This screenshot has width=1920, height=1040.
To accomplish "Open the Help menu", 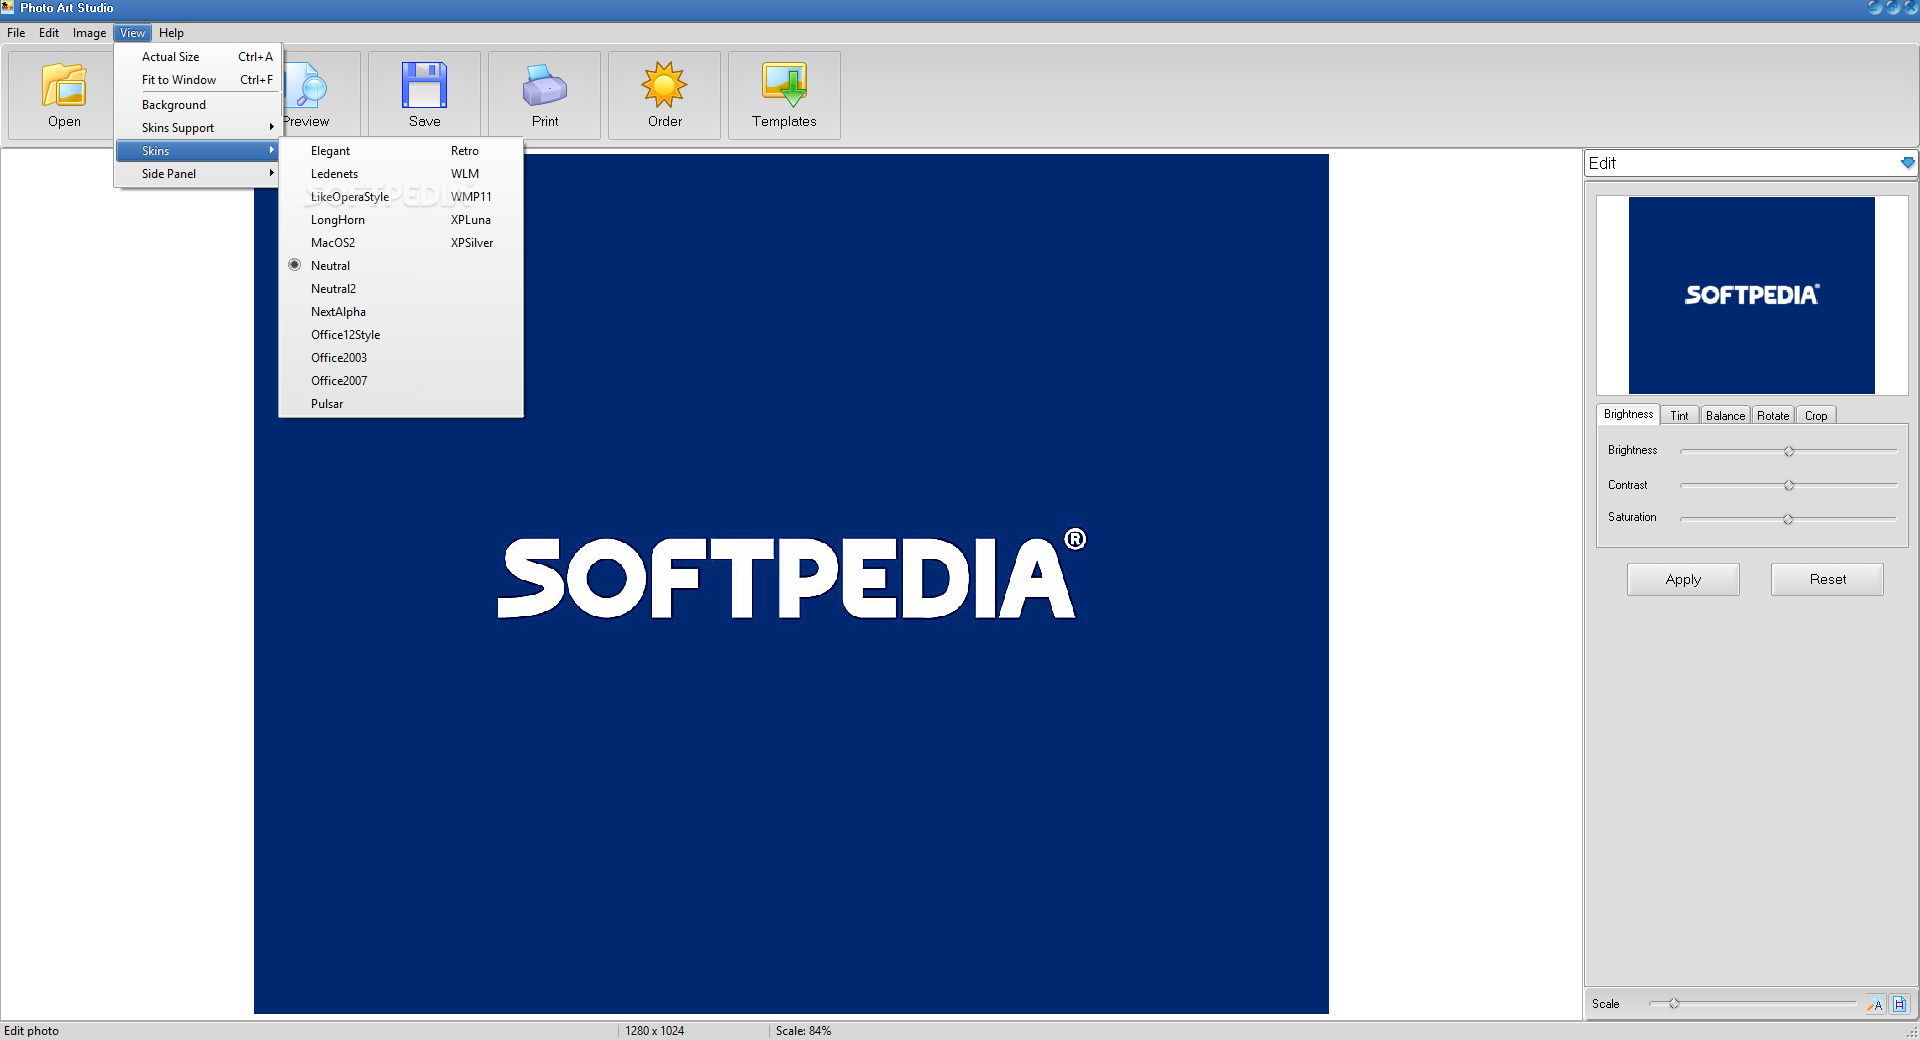I will pyautogui.click(x=171, y=33).
